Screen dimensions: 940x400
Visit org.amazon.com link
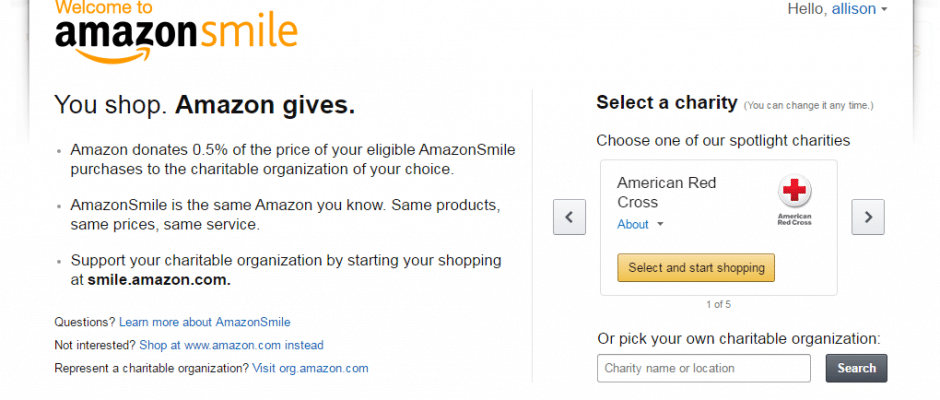click(310, 368)
